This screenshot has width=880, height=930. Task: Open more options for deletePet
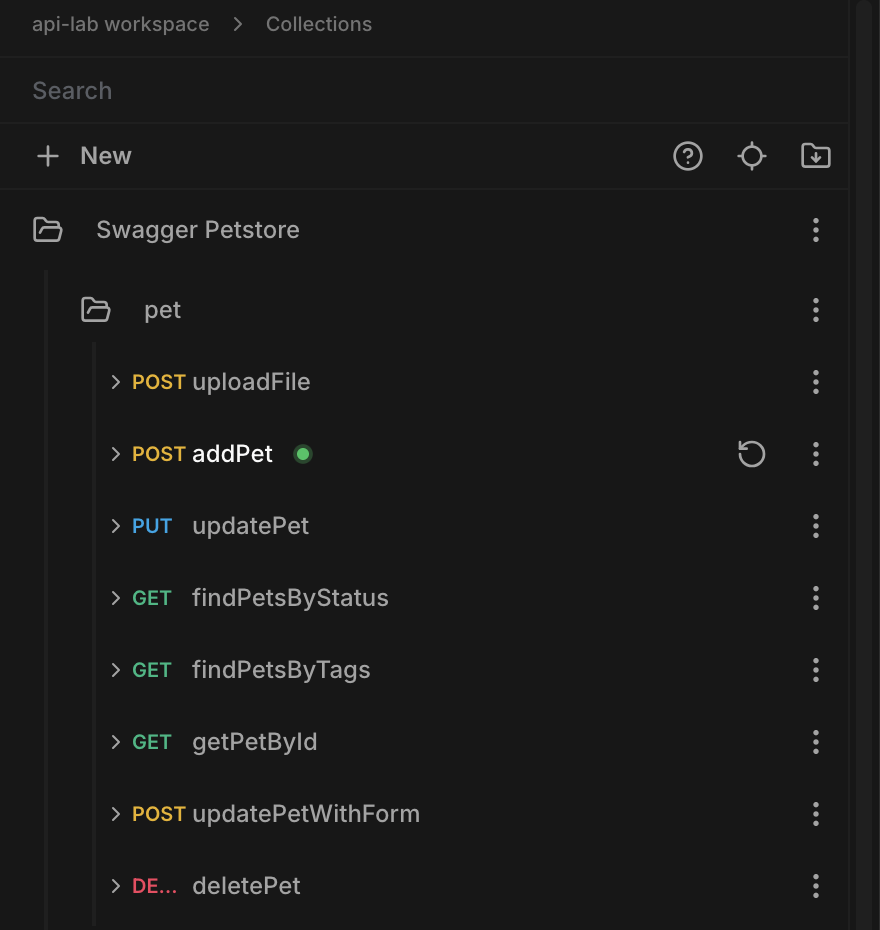pyautogui.click(x=816, y=886)
